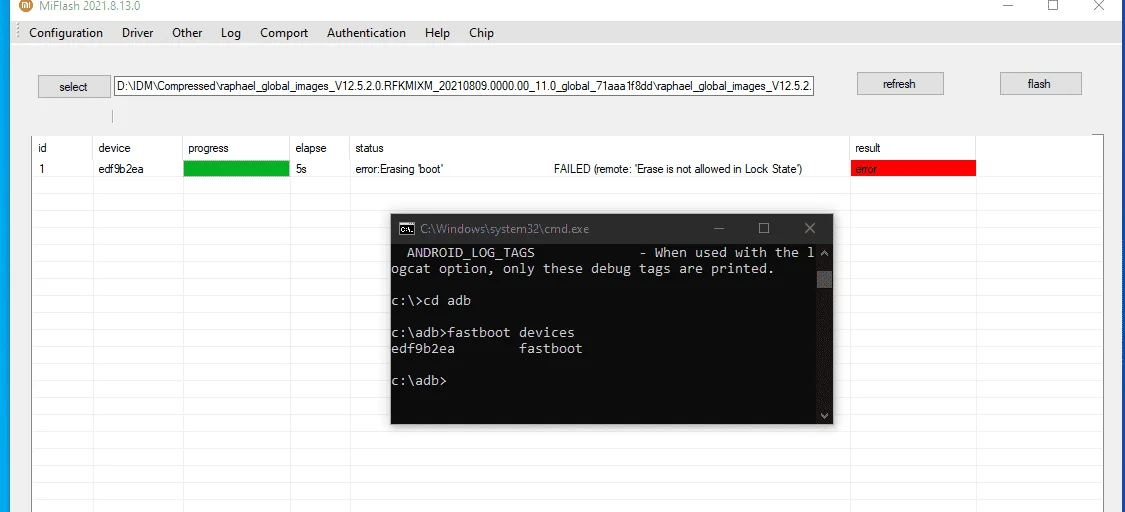Minimize the cmd.exe window
Image resolution: width=1125 pixels, height=512 pixels.
tap(719, 228)
